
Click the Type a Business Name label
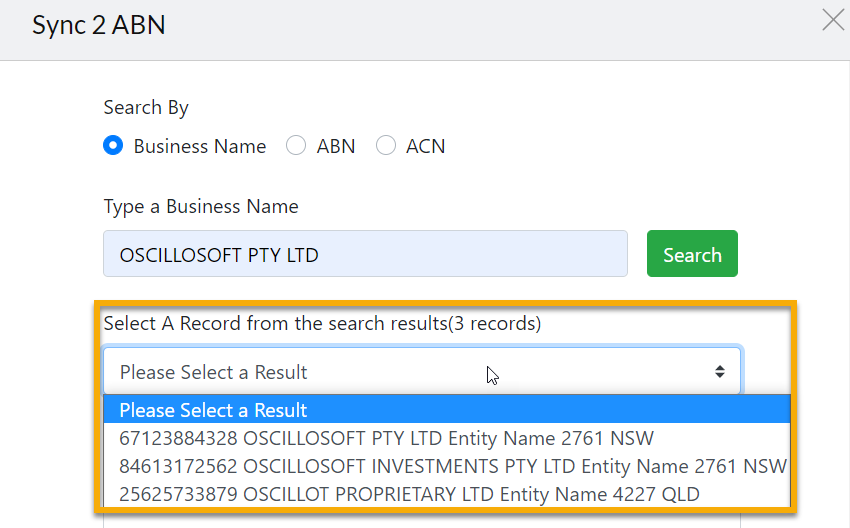tap(201, 207)
